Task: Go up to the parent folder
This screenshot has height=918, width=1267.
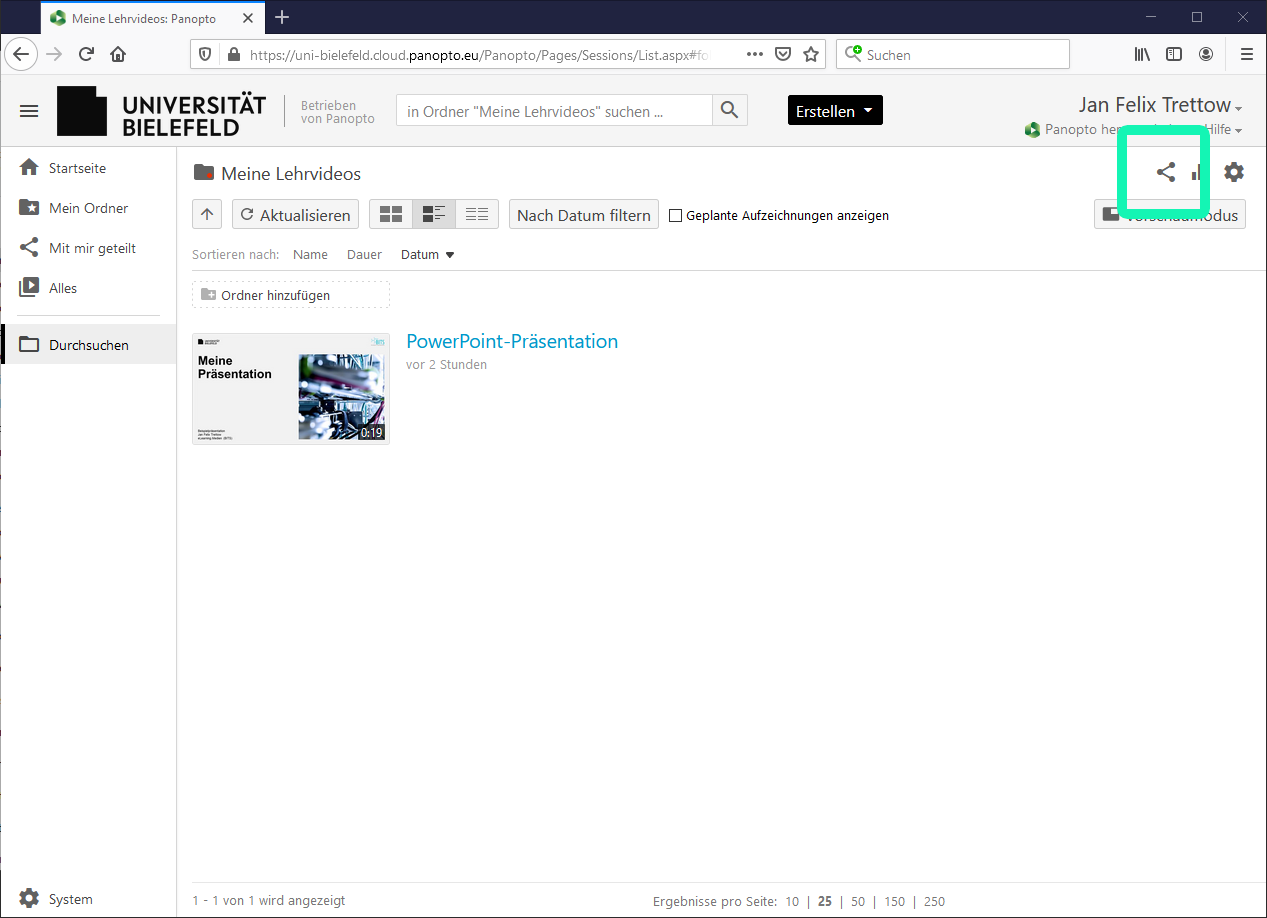Action: pos(207,215)
